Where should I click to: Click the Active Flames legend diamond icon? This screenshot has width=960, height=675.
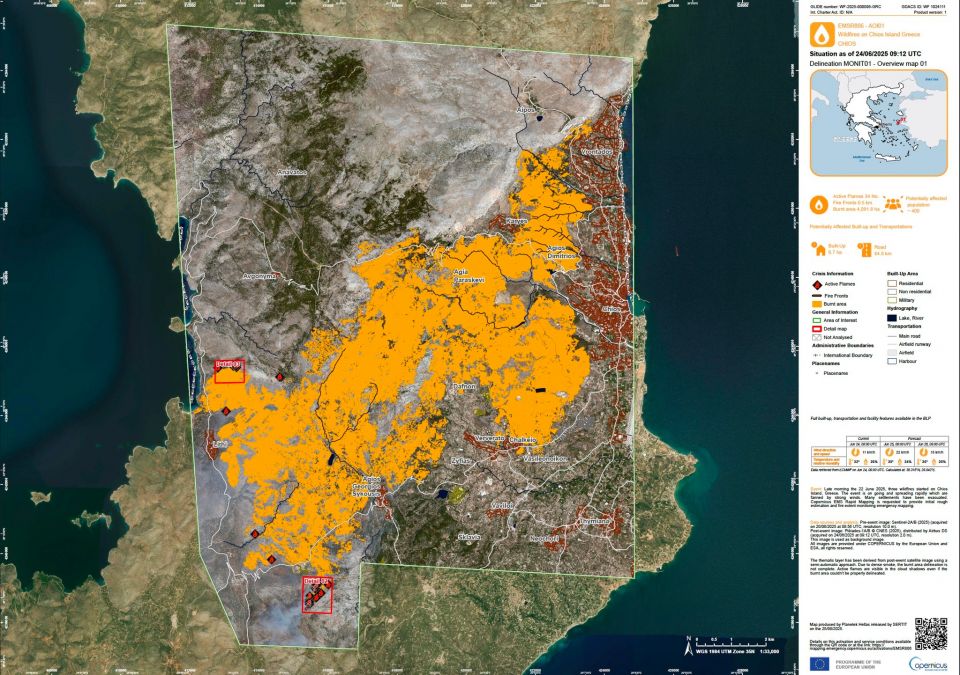817,284
